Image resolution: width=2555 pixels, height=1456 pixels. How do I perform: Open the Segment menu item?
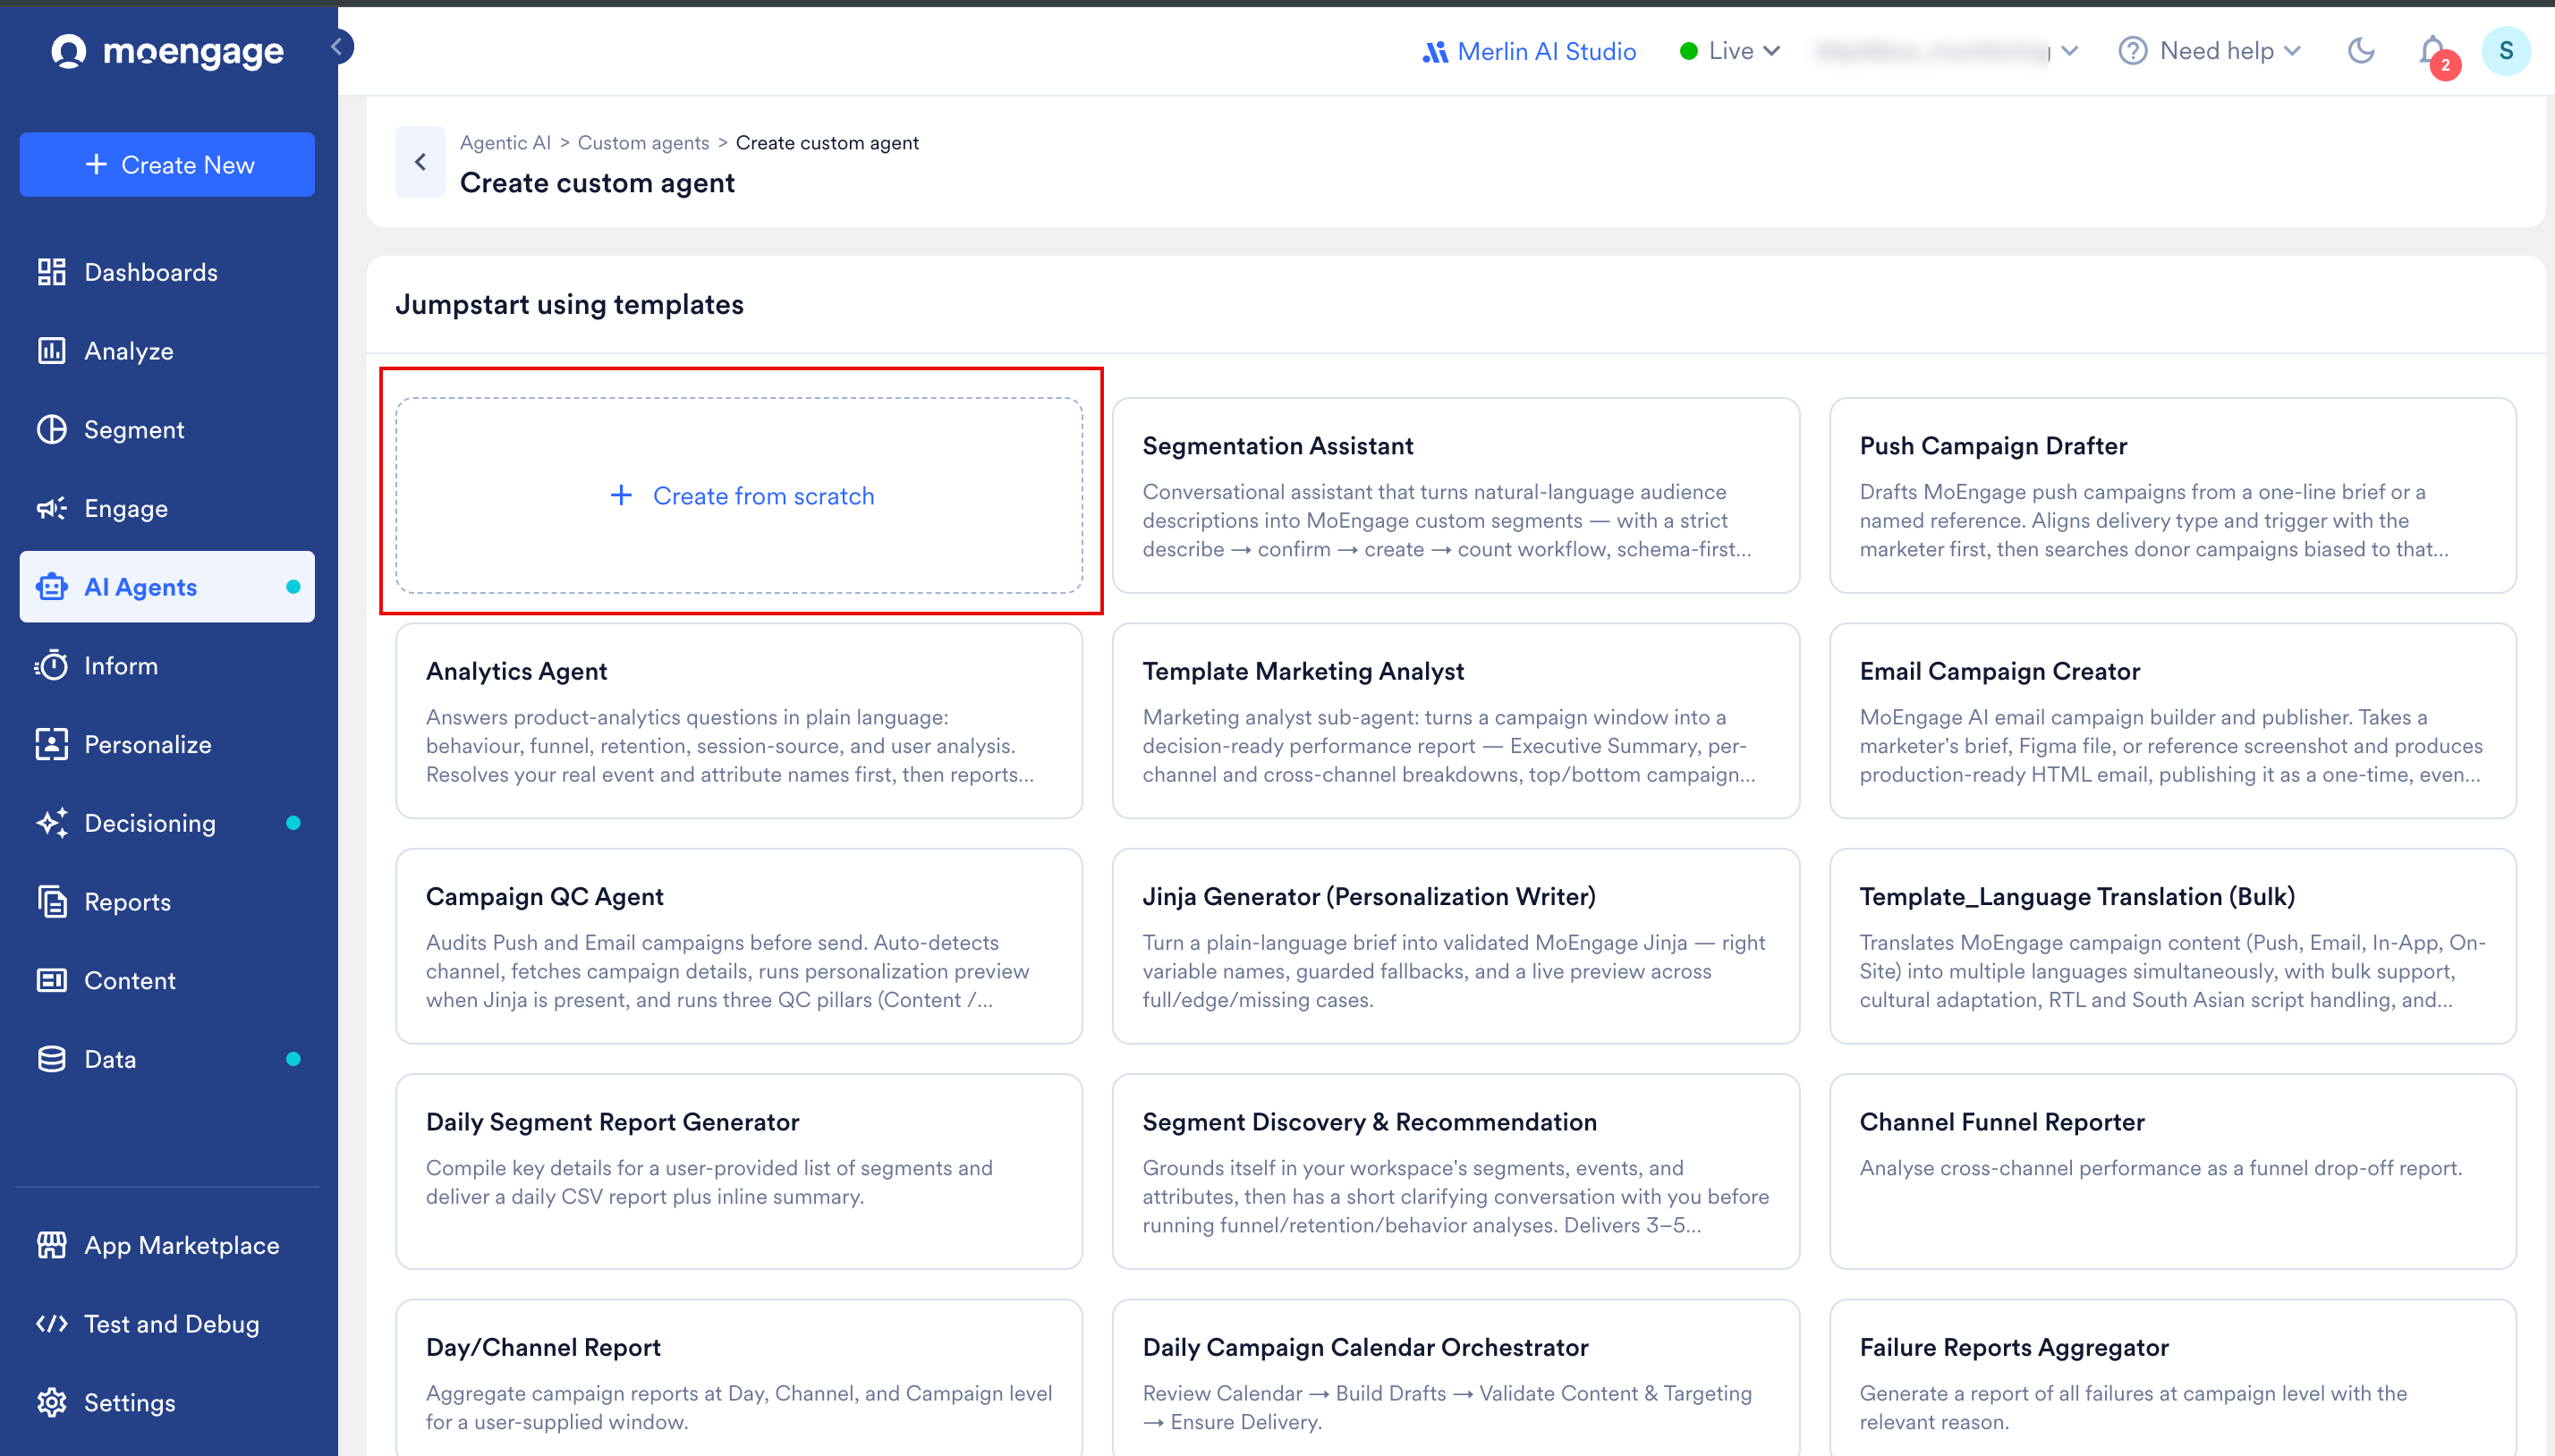(167, 429)
